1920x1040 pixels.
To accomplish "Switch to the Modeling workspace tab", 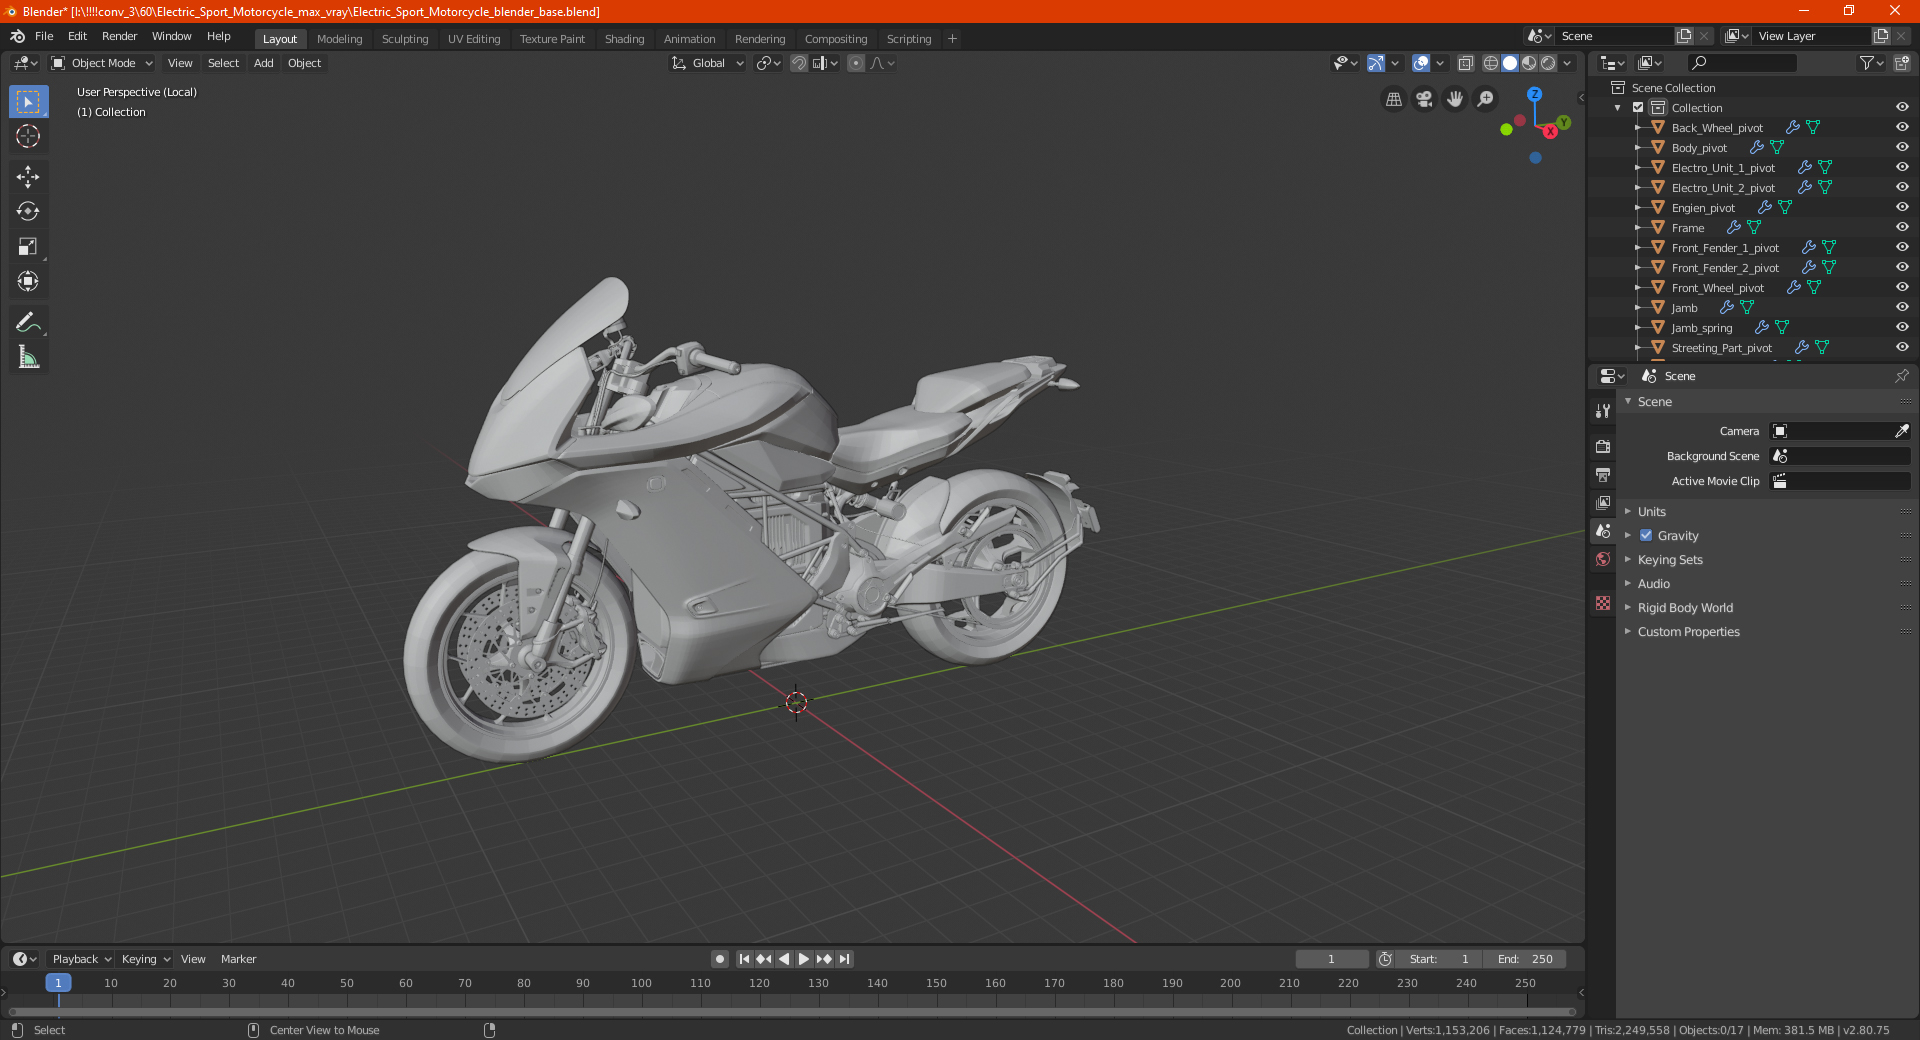I will point(339,39).
